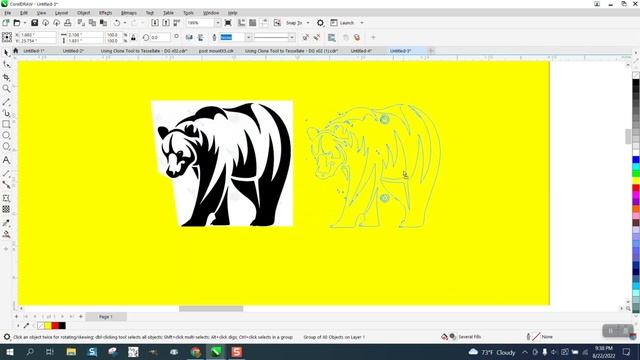The width and height of the screenshot is (640, 360).
Task: Switch to the Untitled-1 document tab
Action: click(x=34, y=51)
